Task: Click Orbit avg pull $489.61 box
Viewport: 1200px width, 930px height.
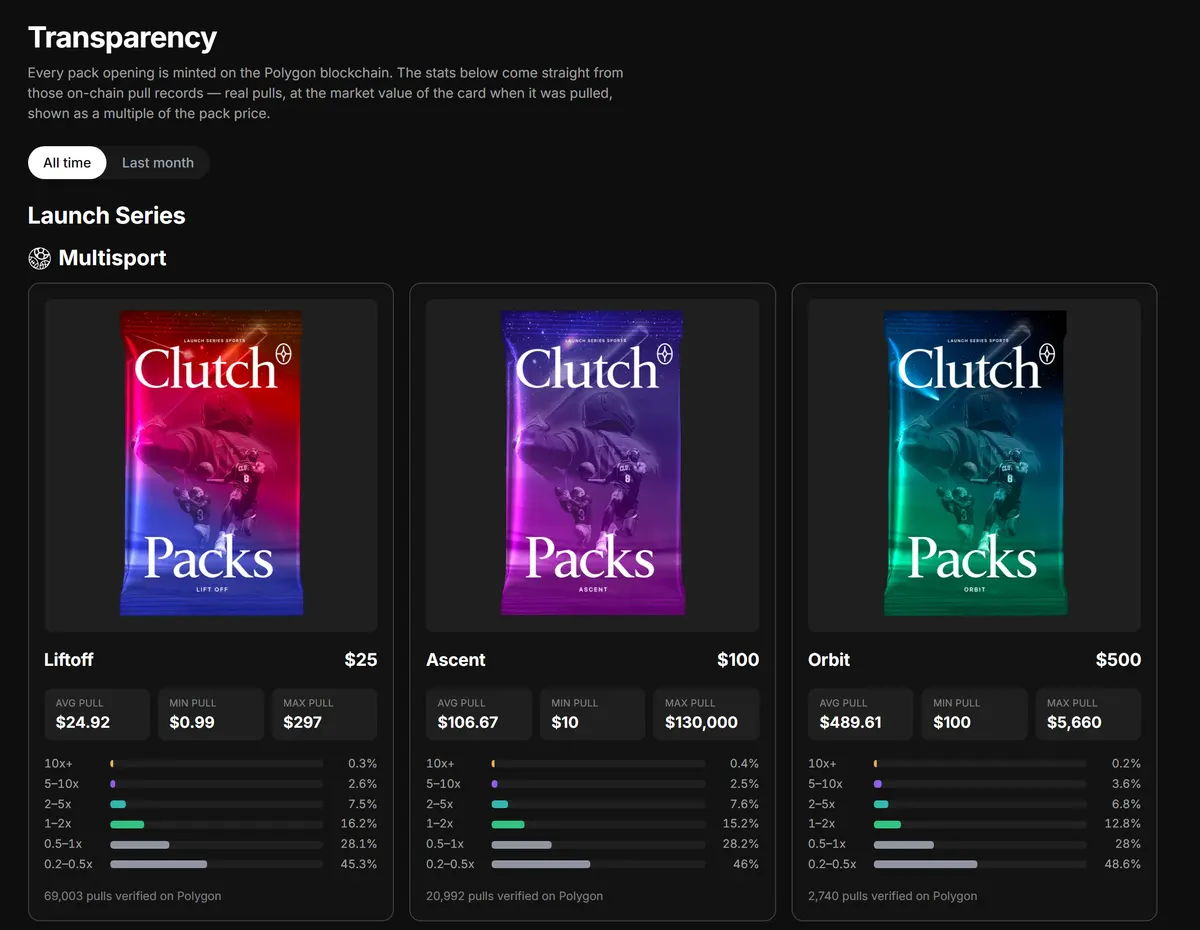Action: 861,714
